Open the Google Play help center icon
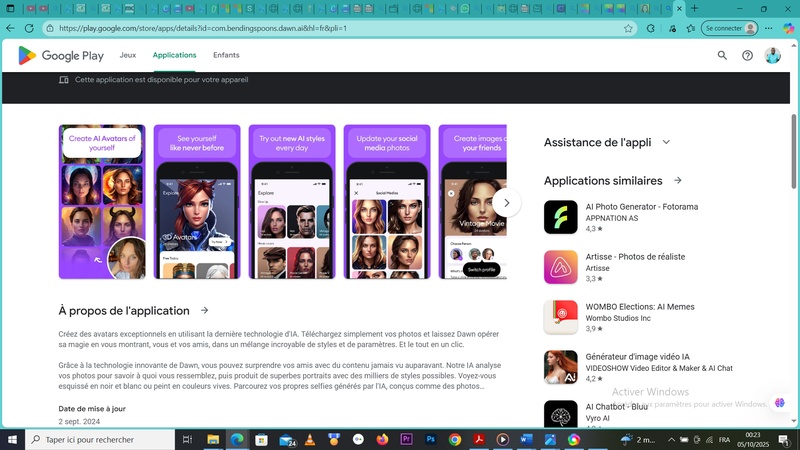The width and height of the screenshot is (800, 450). 747,56
